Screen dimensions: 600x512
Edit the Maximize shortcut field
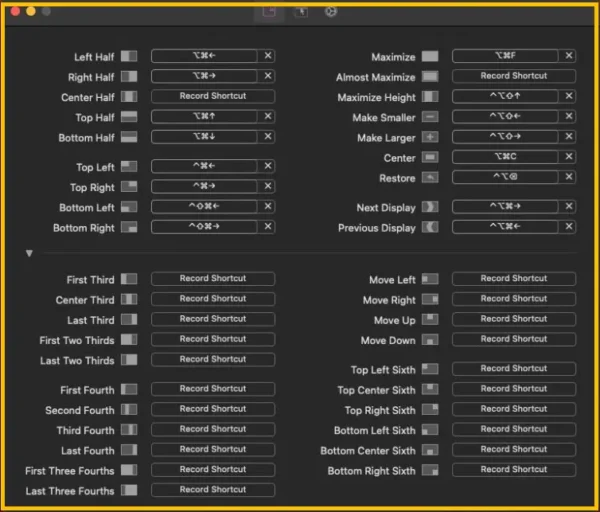(505, 56)
